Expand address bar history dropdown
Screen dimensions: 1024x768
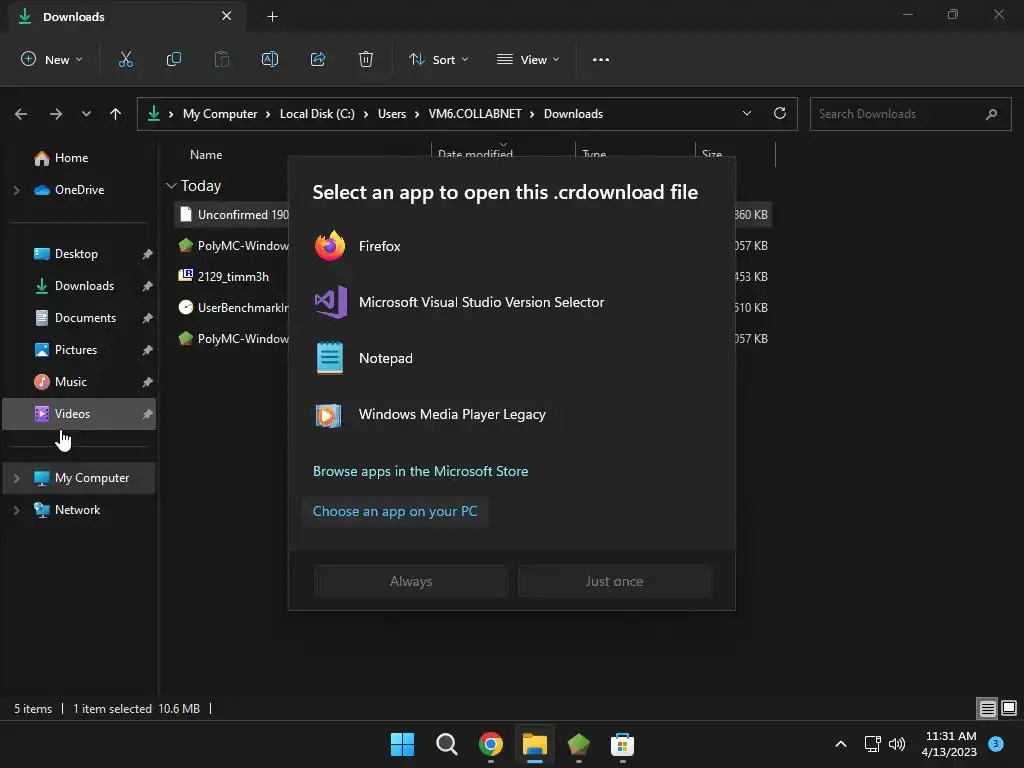747,114
